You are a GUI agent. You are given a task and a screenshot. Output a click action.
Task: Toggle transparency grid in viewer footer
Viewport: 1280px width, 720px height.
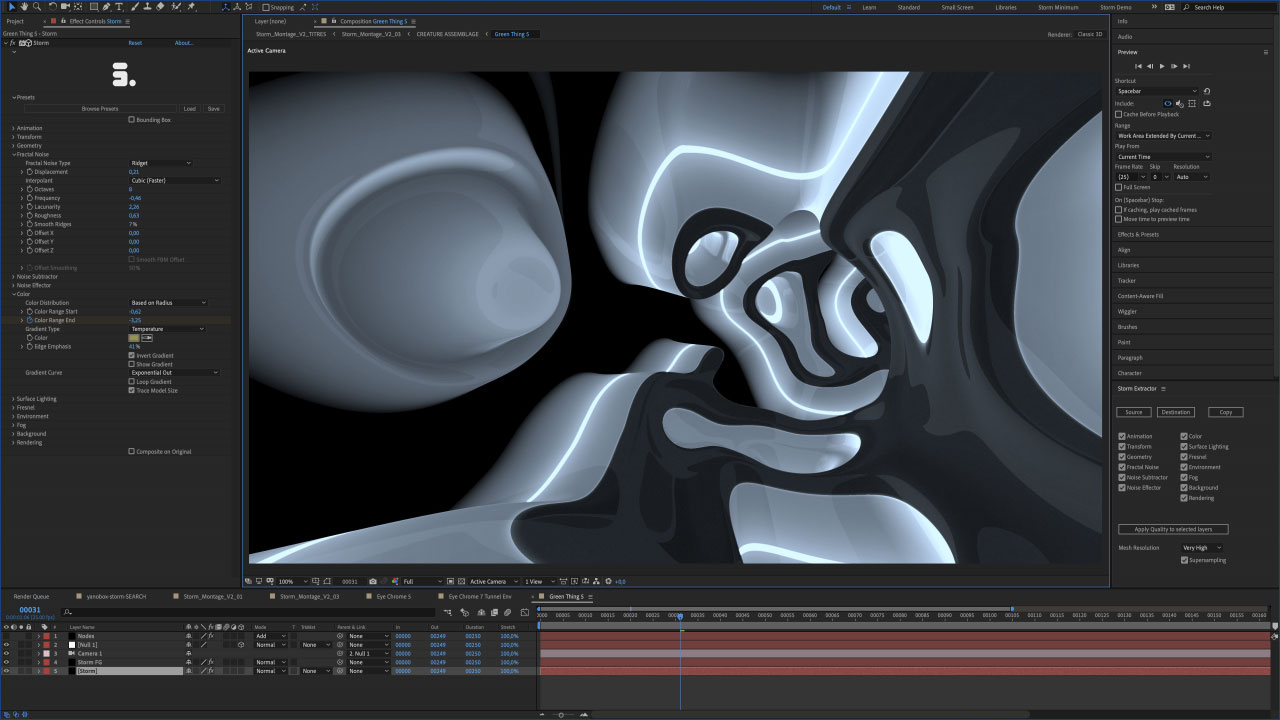point(461,581)
